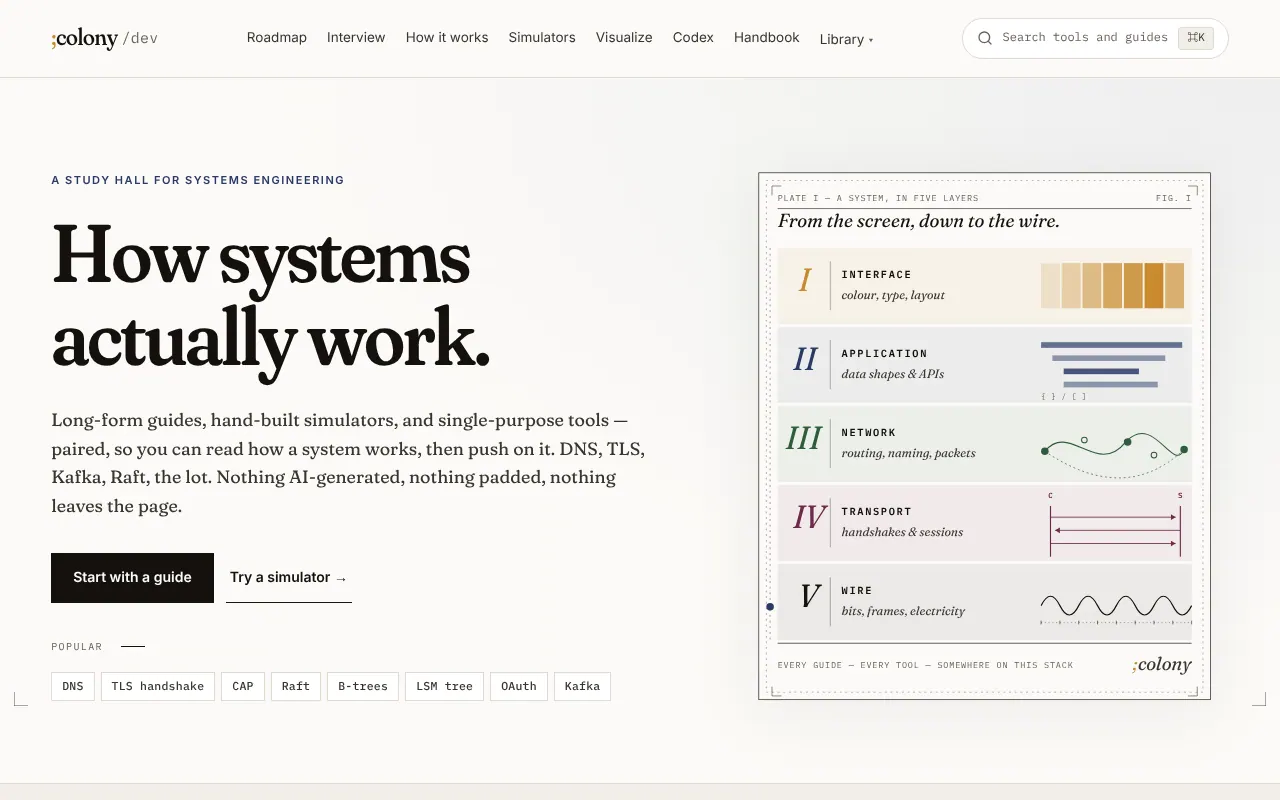
Task: Click the Start with a guide button
Action: pyautogui.click(x=132, y=578)
